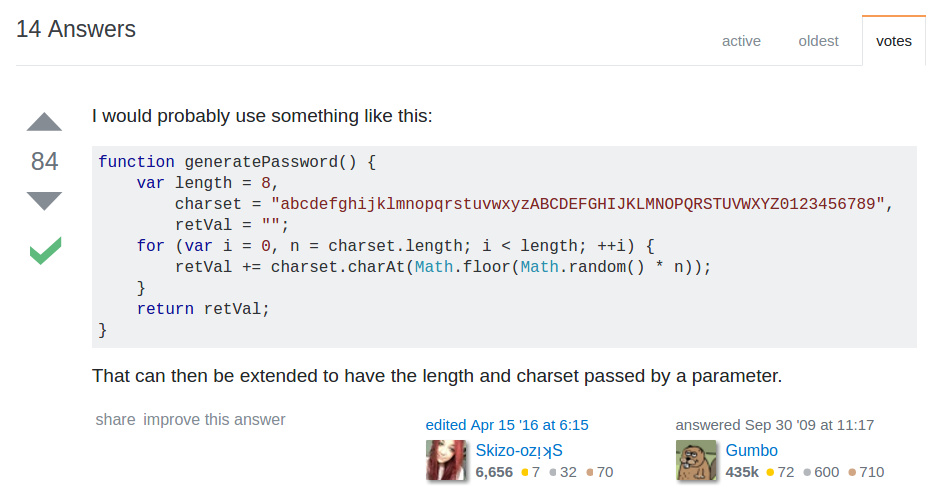Viewport: 945px width, 504px height.
Task: Switch to the votes sorting tab
Action: (x=893, y=41)
